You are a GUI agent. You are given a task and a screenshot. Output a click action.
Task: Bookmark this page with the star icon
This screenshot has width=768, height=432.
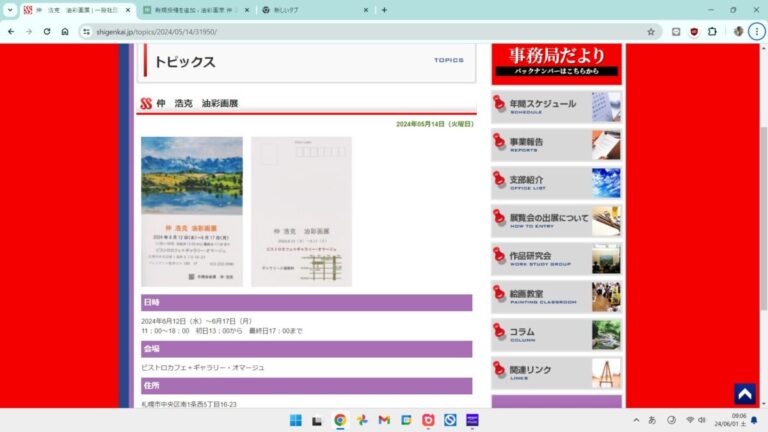tap(650, 32)
